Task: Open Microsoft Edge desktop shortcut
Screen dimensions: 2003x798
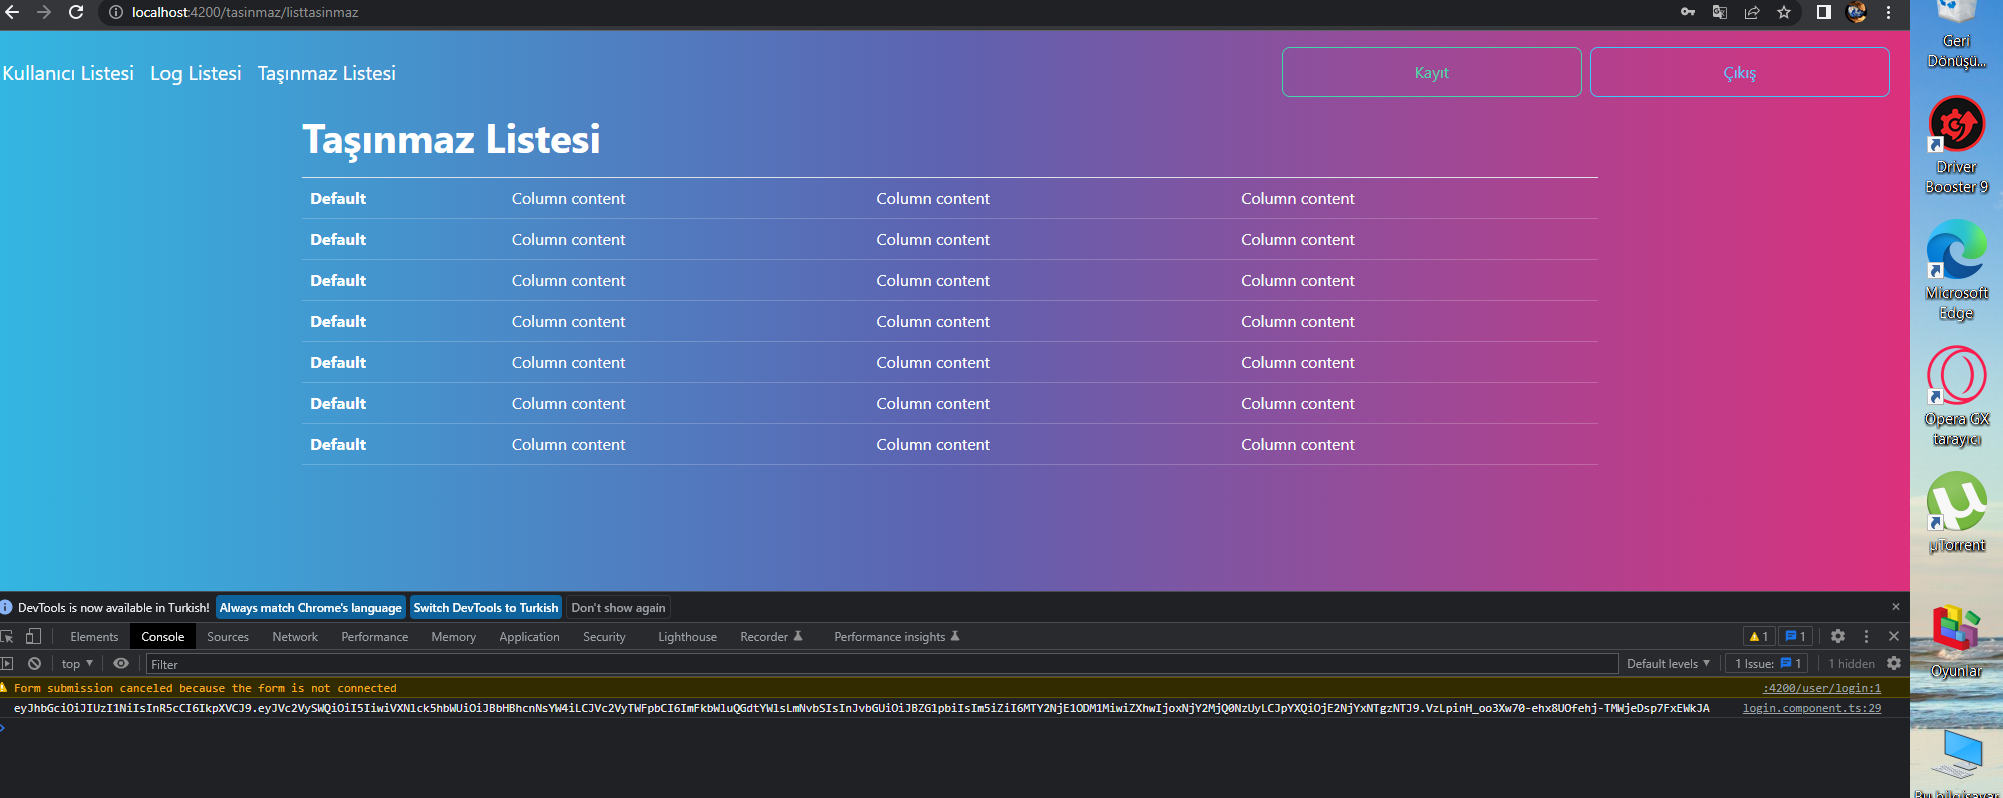Action: [1957, 271]
